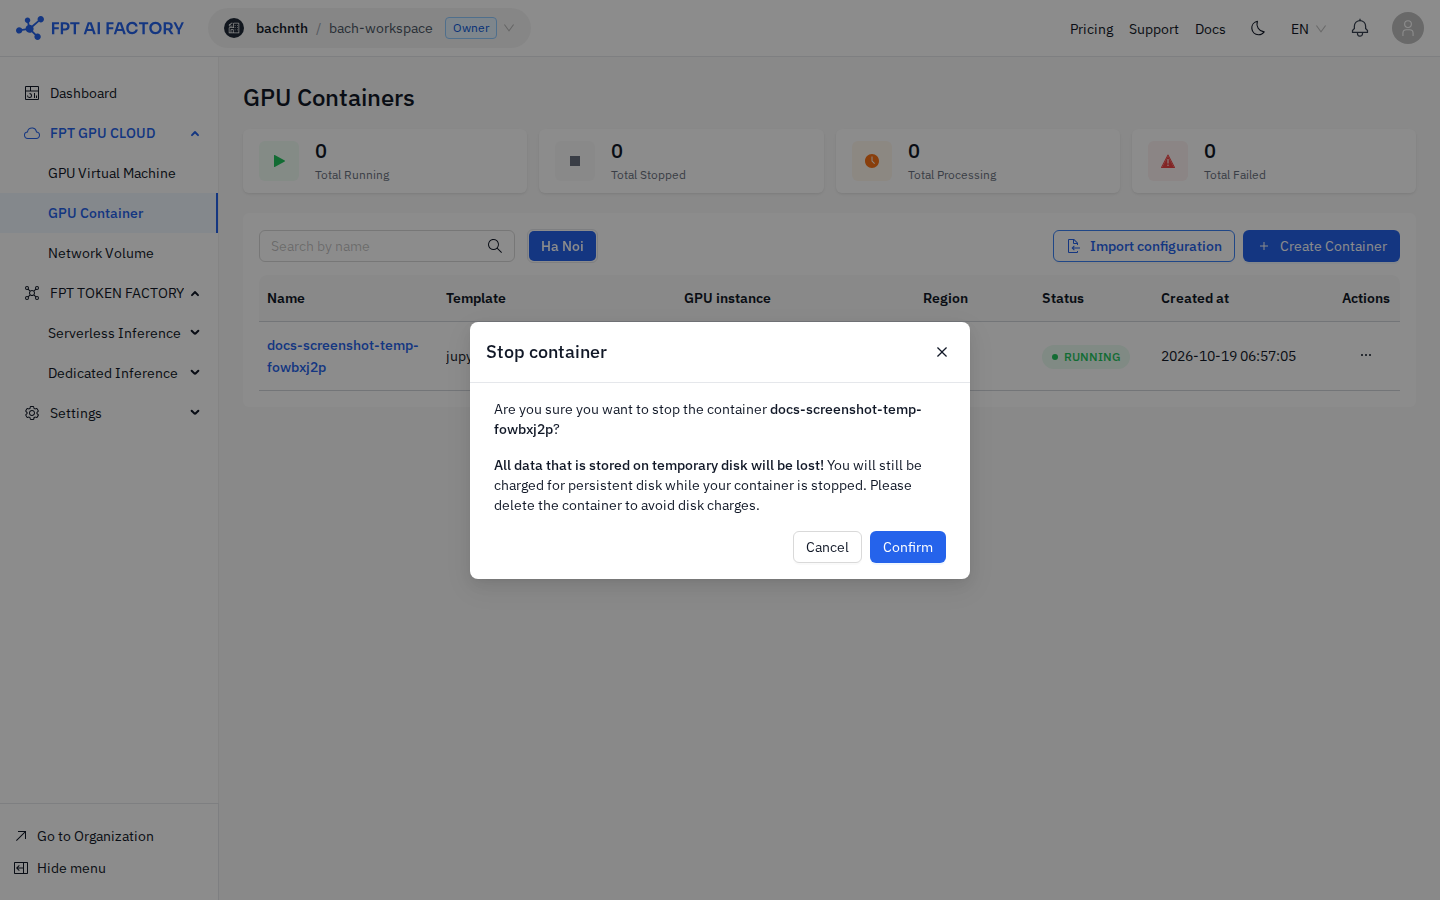The image size is (1440, 900).
Task: Click Total Failed warning icon
Action: click(x=1168, y=161)
